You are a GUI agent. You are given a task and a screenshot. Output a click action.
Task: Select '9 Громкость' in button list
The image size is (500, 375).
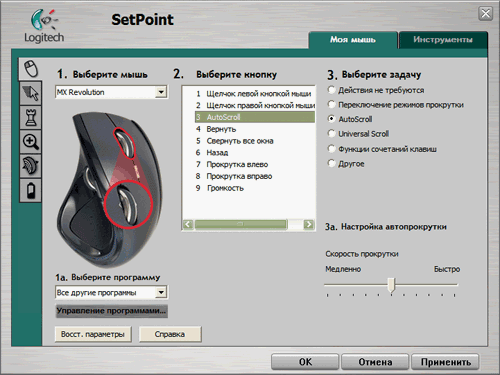click(x=255, y=188)
